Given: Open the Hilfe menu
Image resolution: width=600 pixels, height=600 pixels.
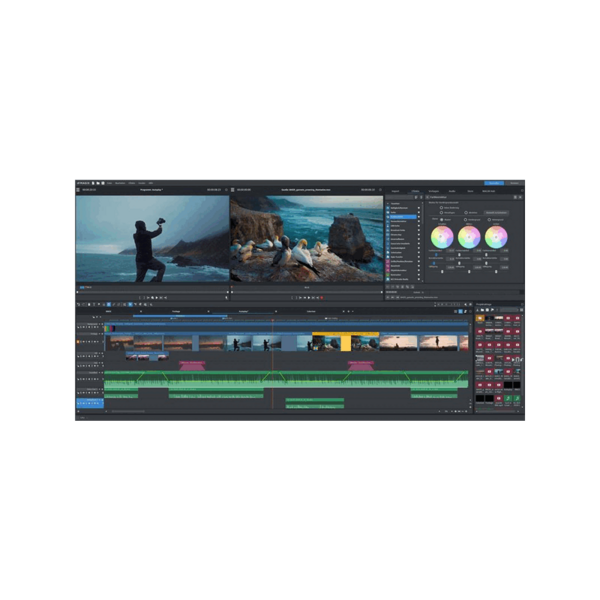Looking at the screenshot, I should point(151,183).
